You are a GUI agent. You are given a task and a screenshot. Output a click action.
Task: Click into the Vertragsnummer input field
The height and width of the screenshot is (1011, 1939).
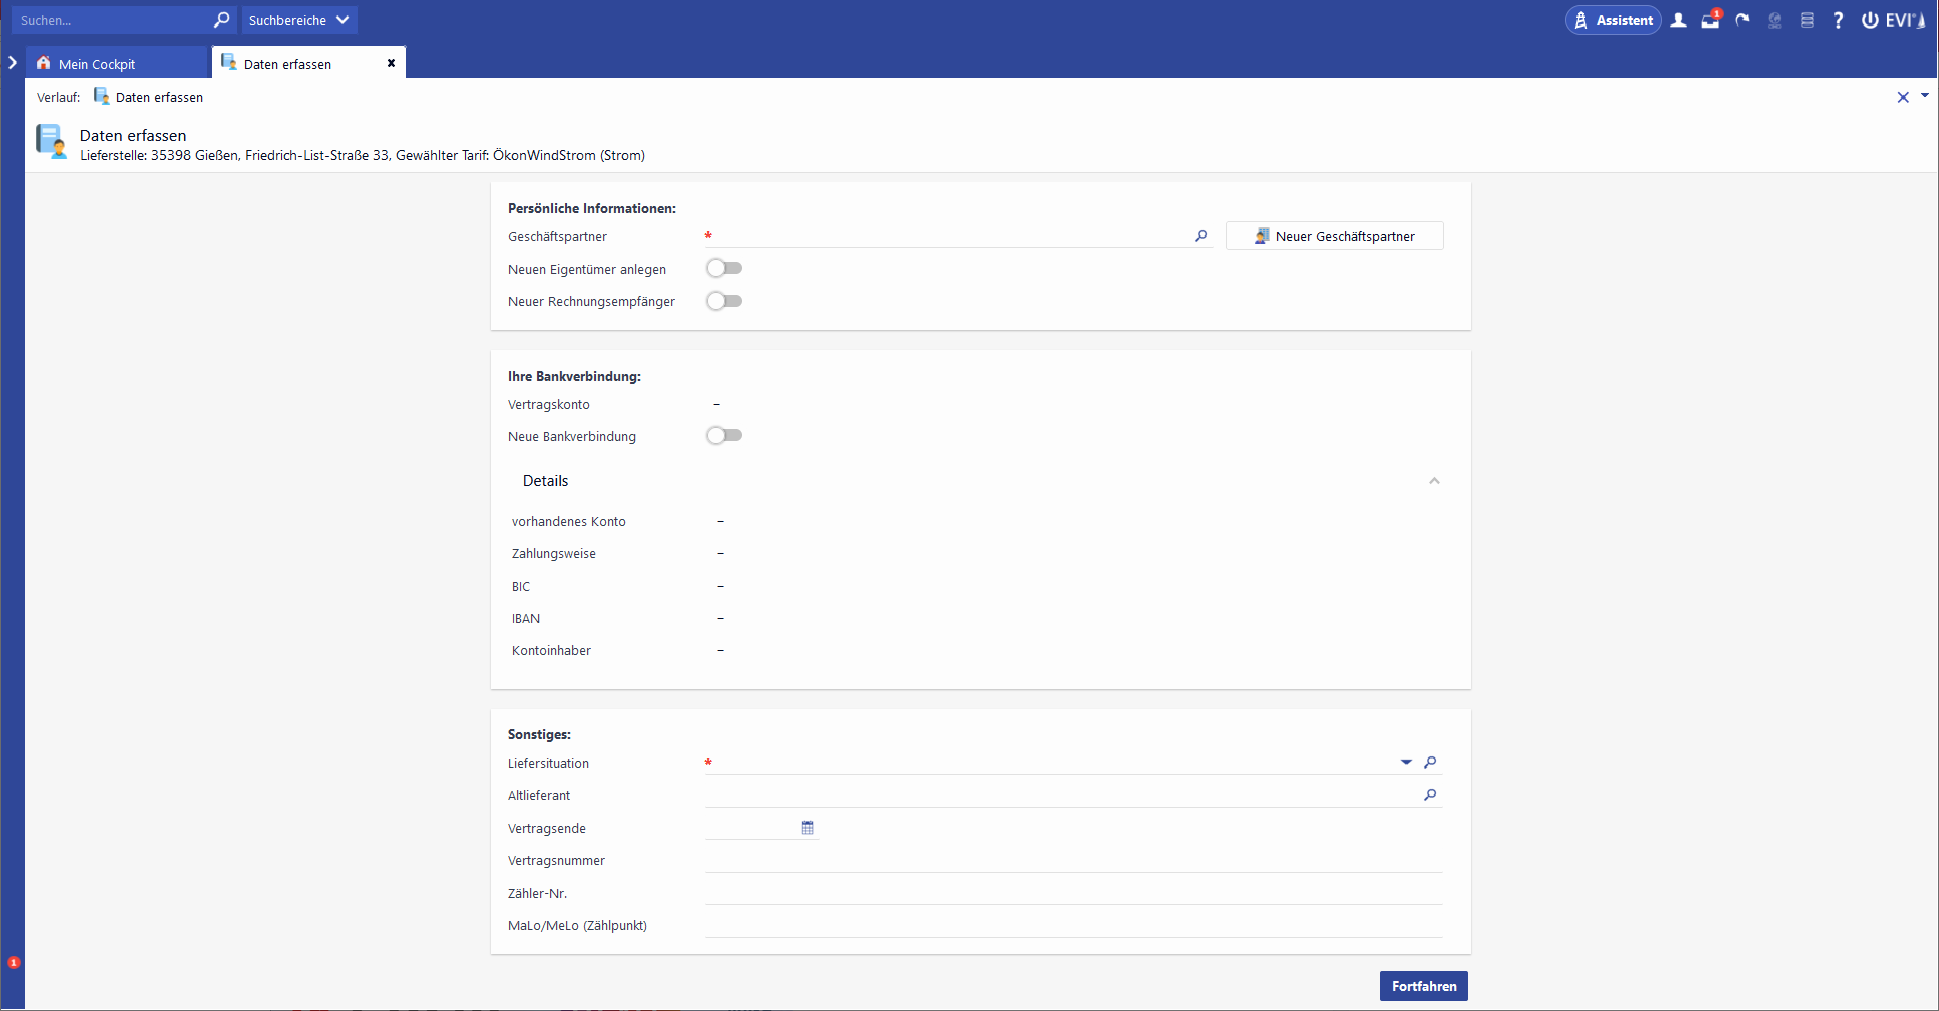click(x=1073, y=860)
